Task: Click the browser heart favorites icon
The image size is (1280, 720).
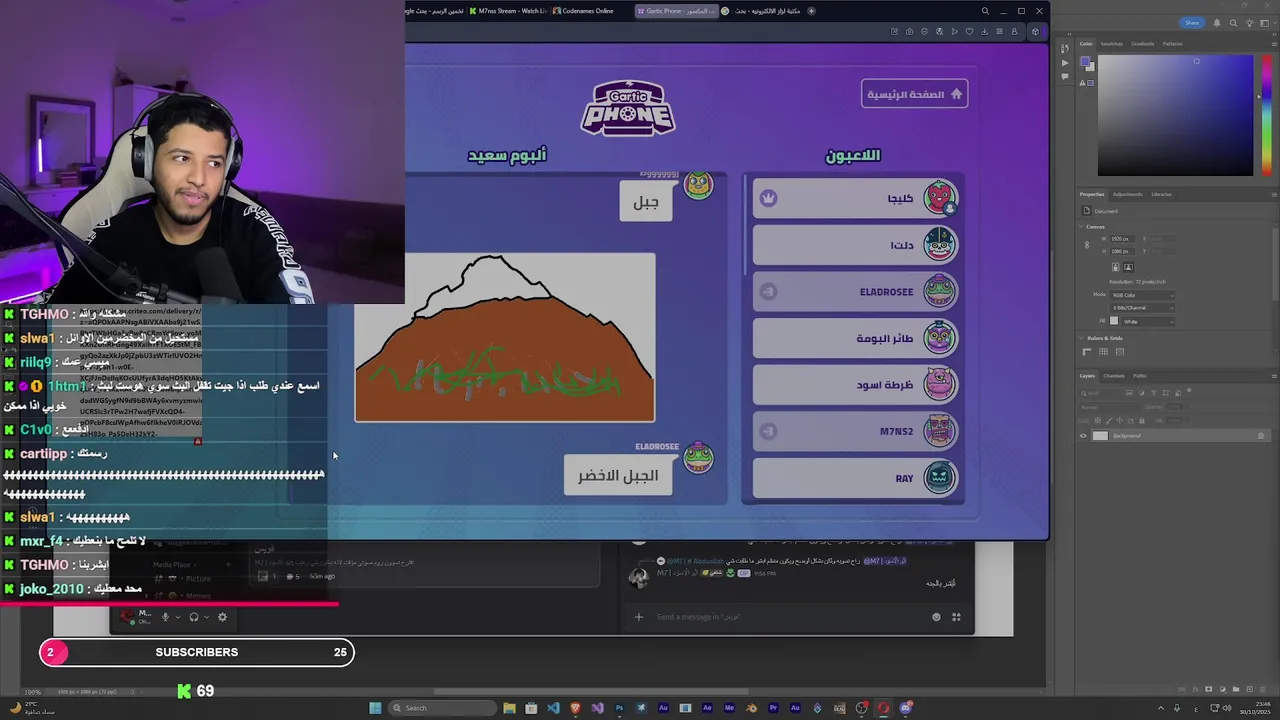Action: tap(969, 32)
